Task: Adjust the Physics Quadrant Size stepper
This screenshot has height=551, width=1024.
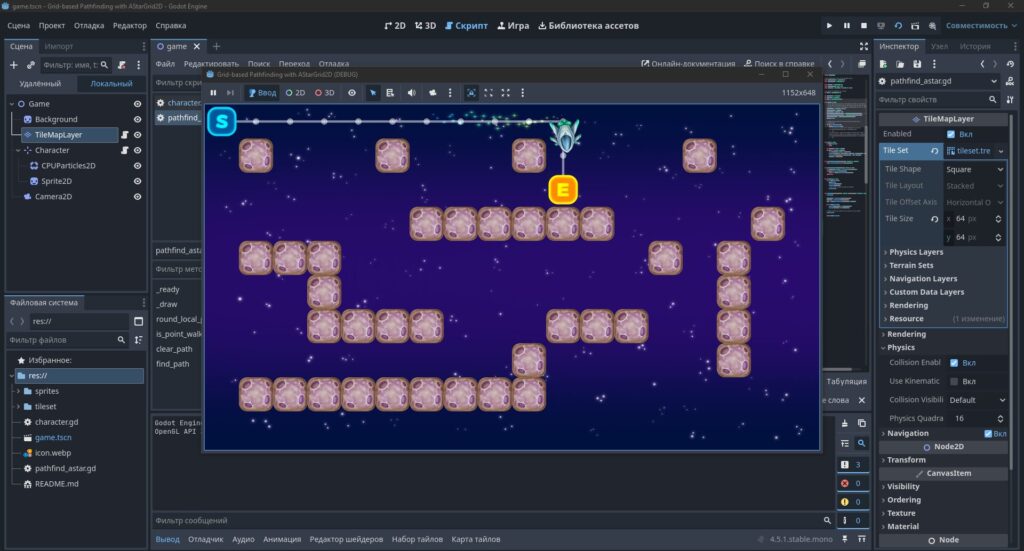Action: pyautogui.click(x=999, y=418)
